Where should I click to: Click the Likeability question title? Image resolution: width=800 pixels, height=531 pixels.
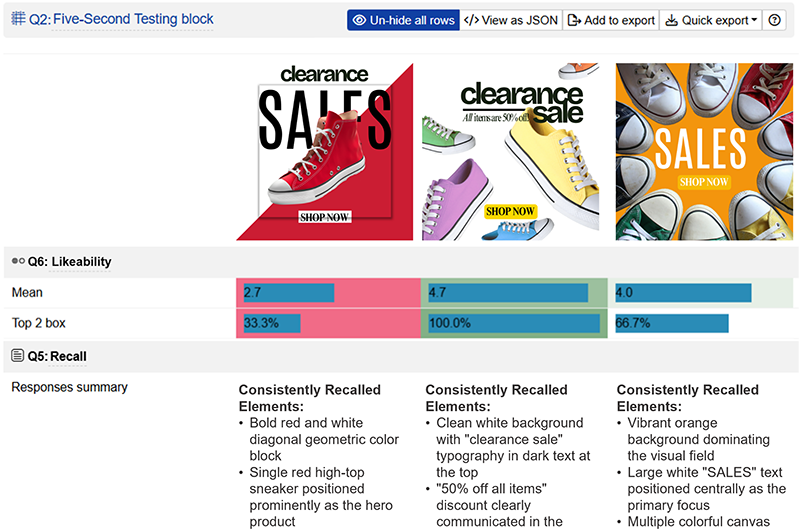point(81,262)
